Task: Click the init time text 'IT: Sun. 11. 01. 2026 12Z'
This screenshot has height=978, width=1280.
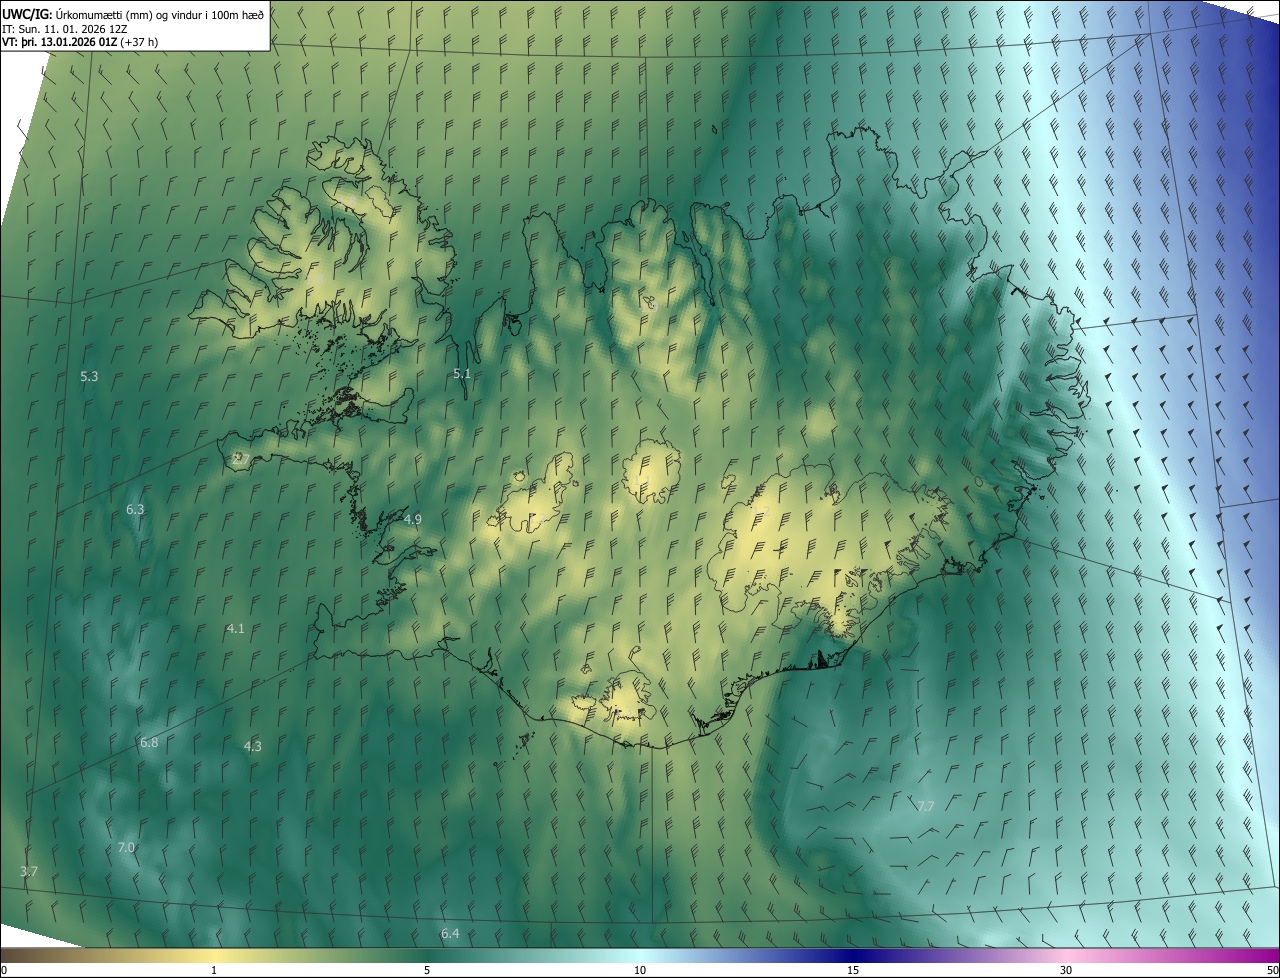Action: pos(64,28)
